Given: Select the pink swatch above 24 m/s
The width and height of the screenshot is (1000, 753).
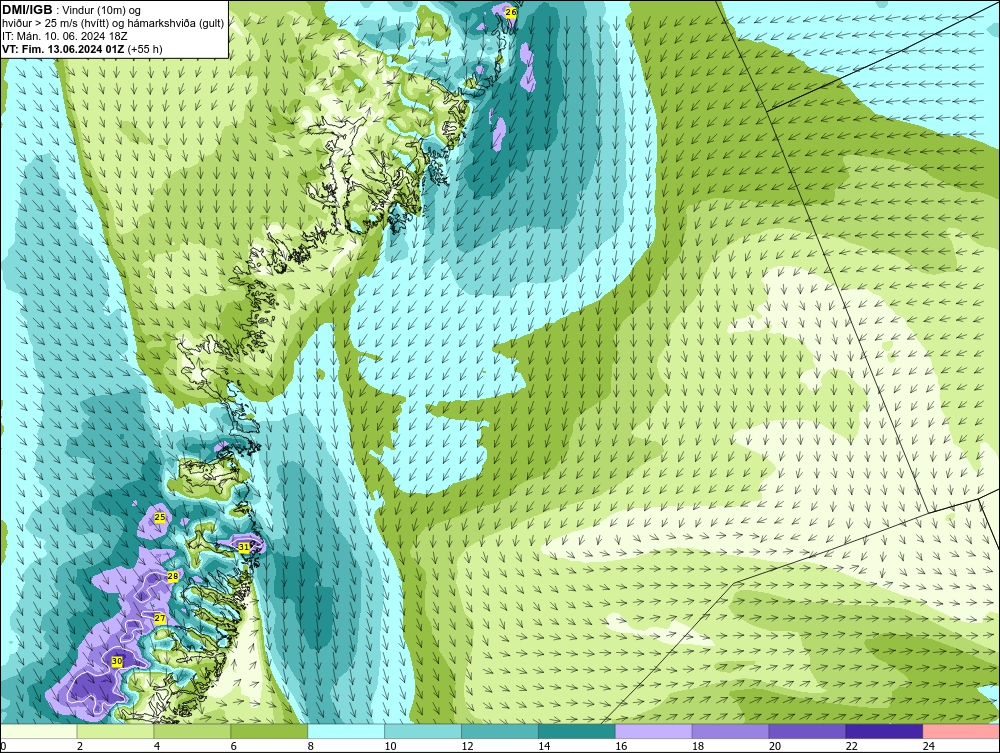Looking at the screenshot, I should coord(960,731).
